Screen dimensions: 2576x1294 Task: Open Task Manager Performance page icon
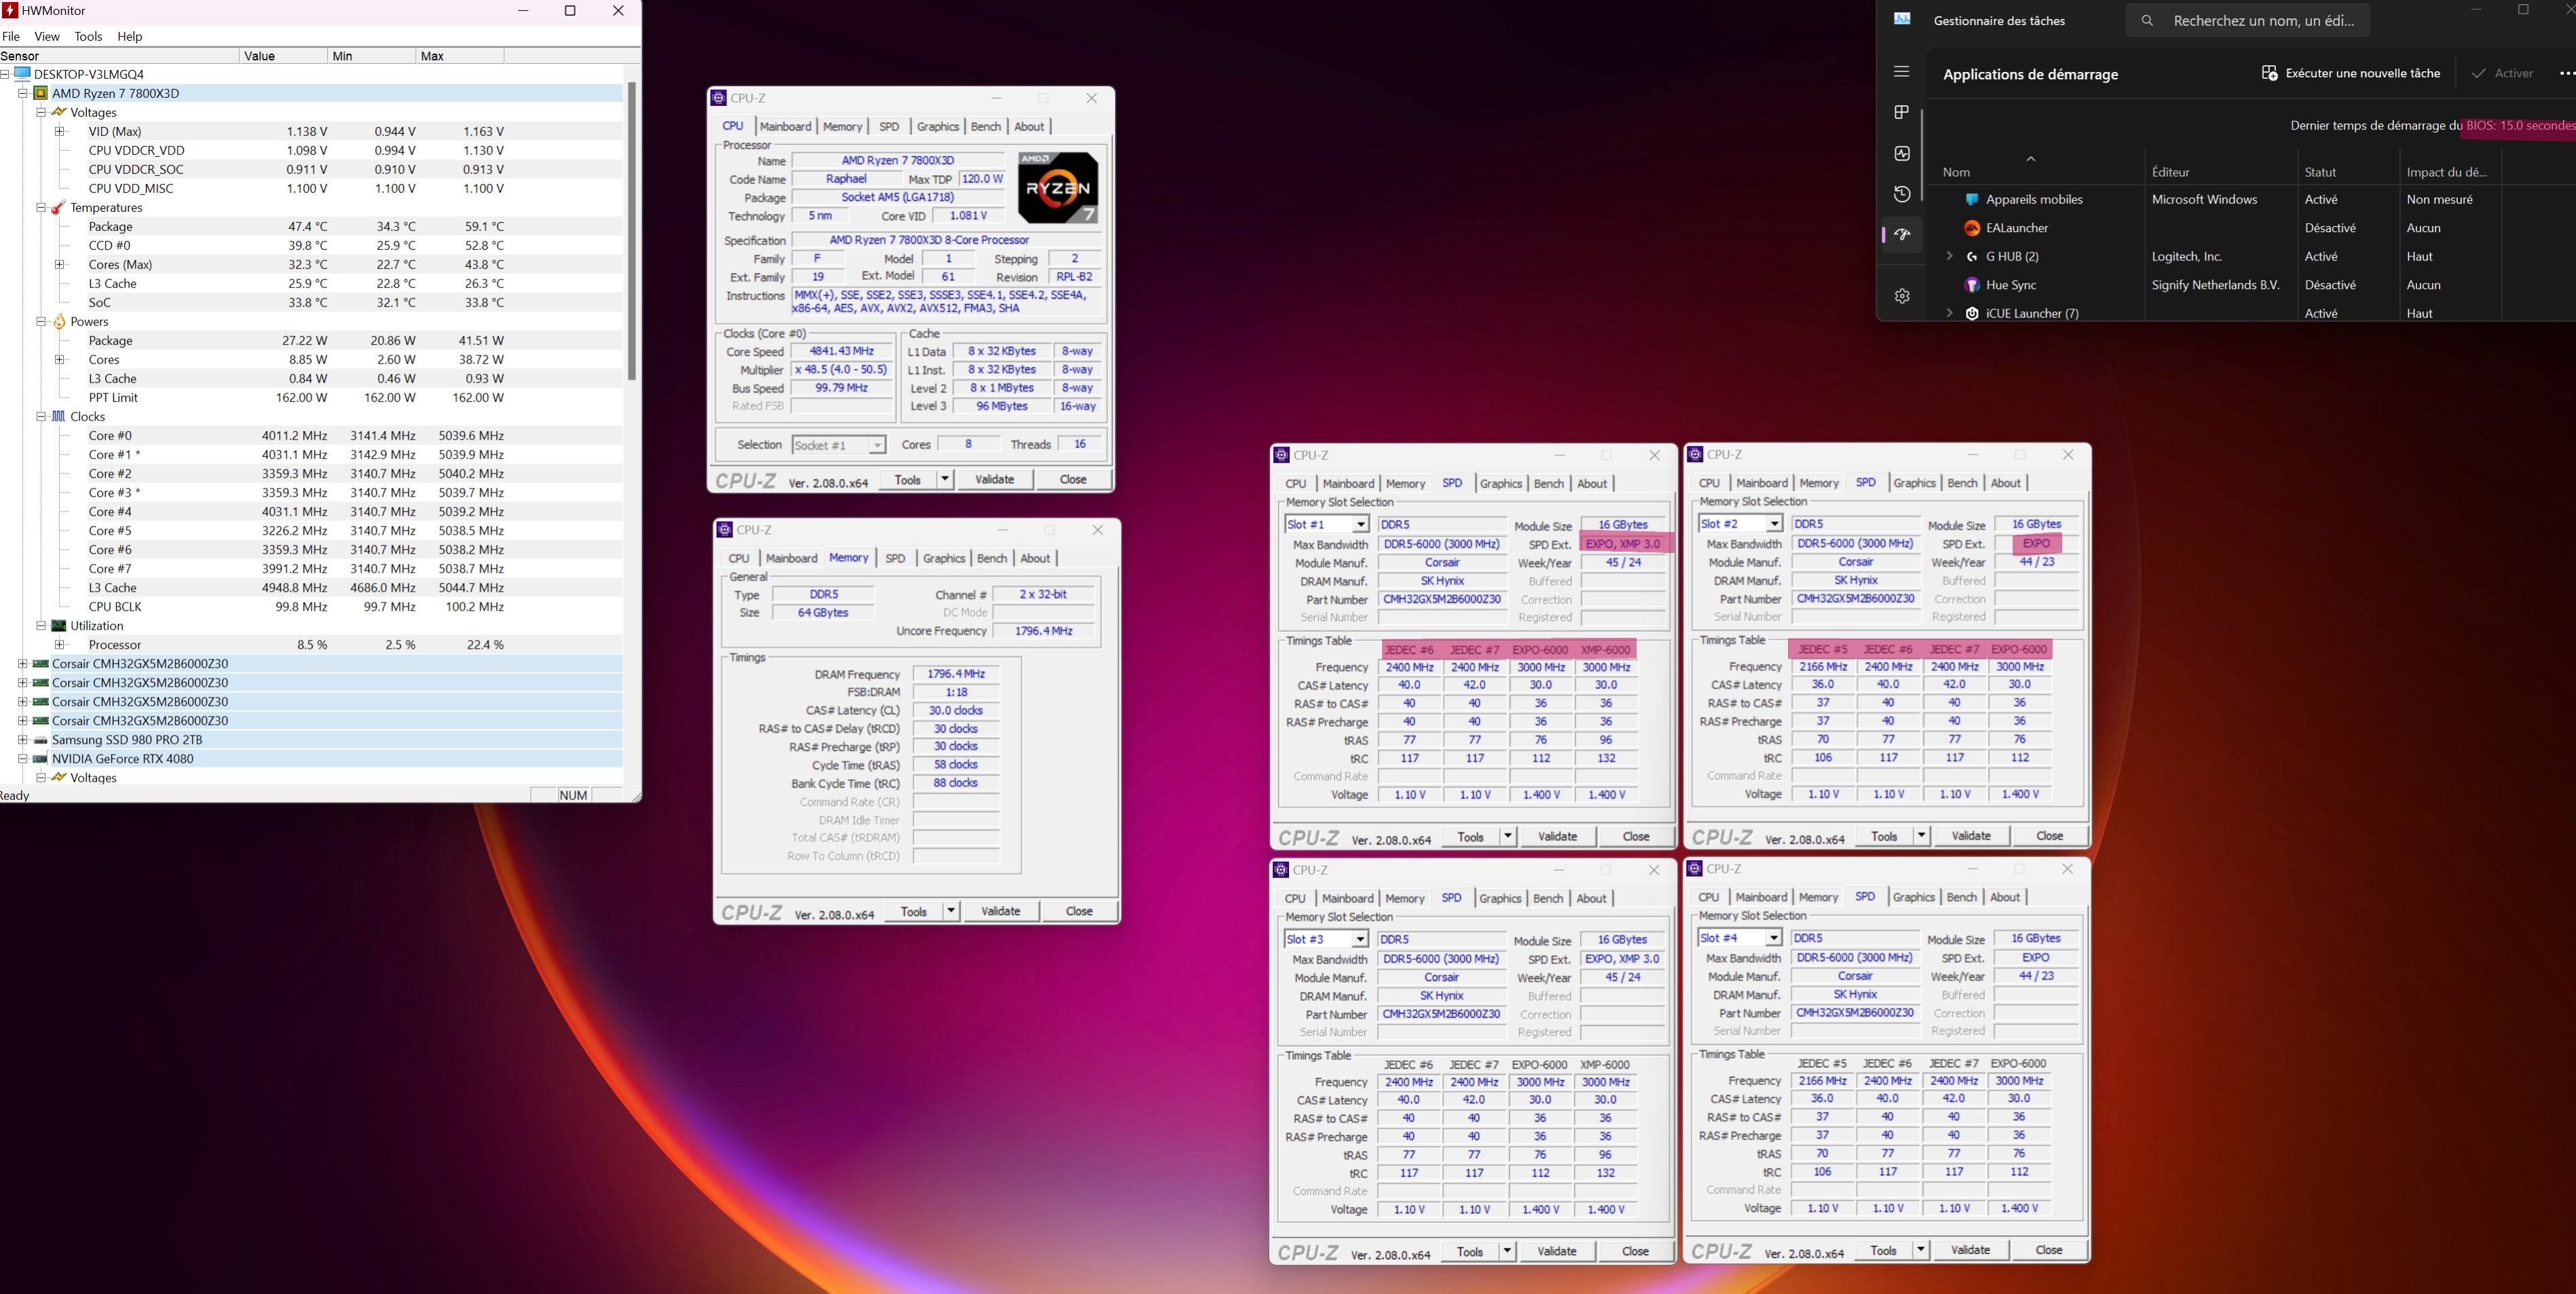pos(1901,153)
